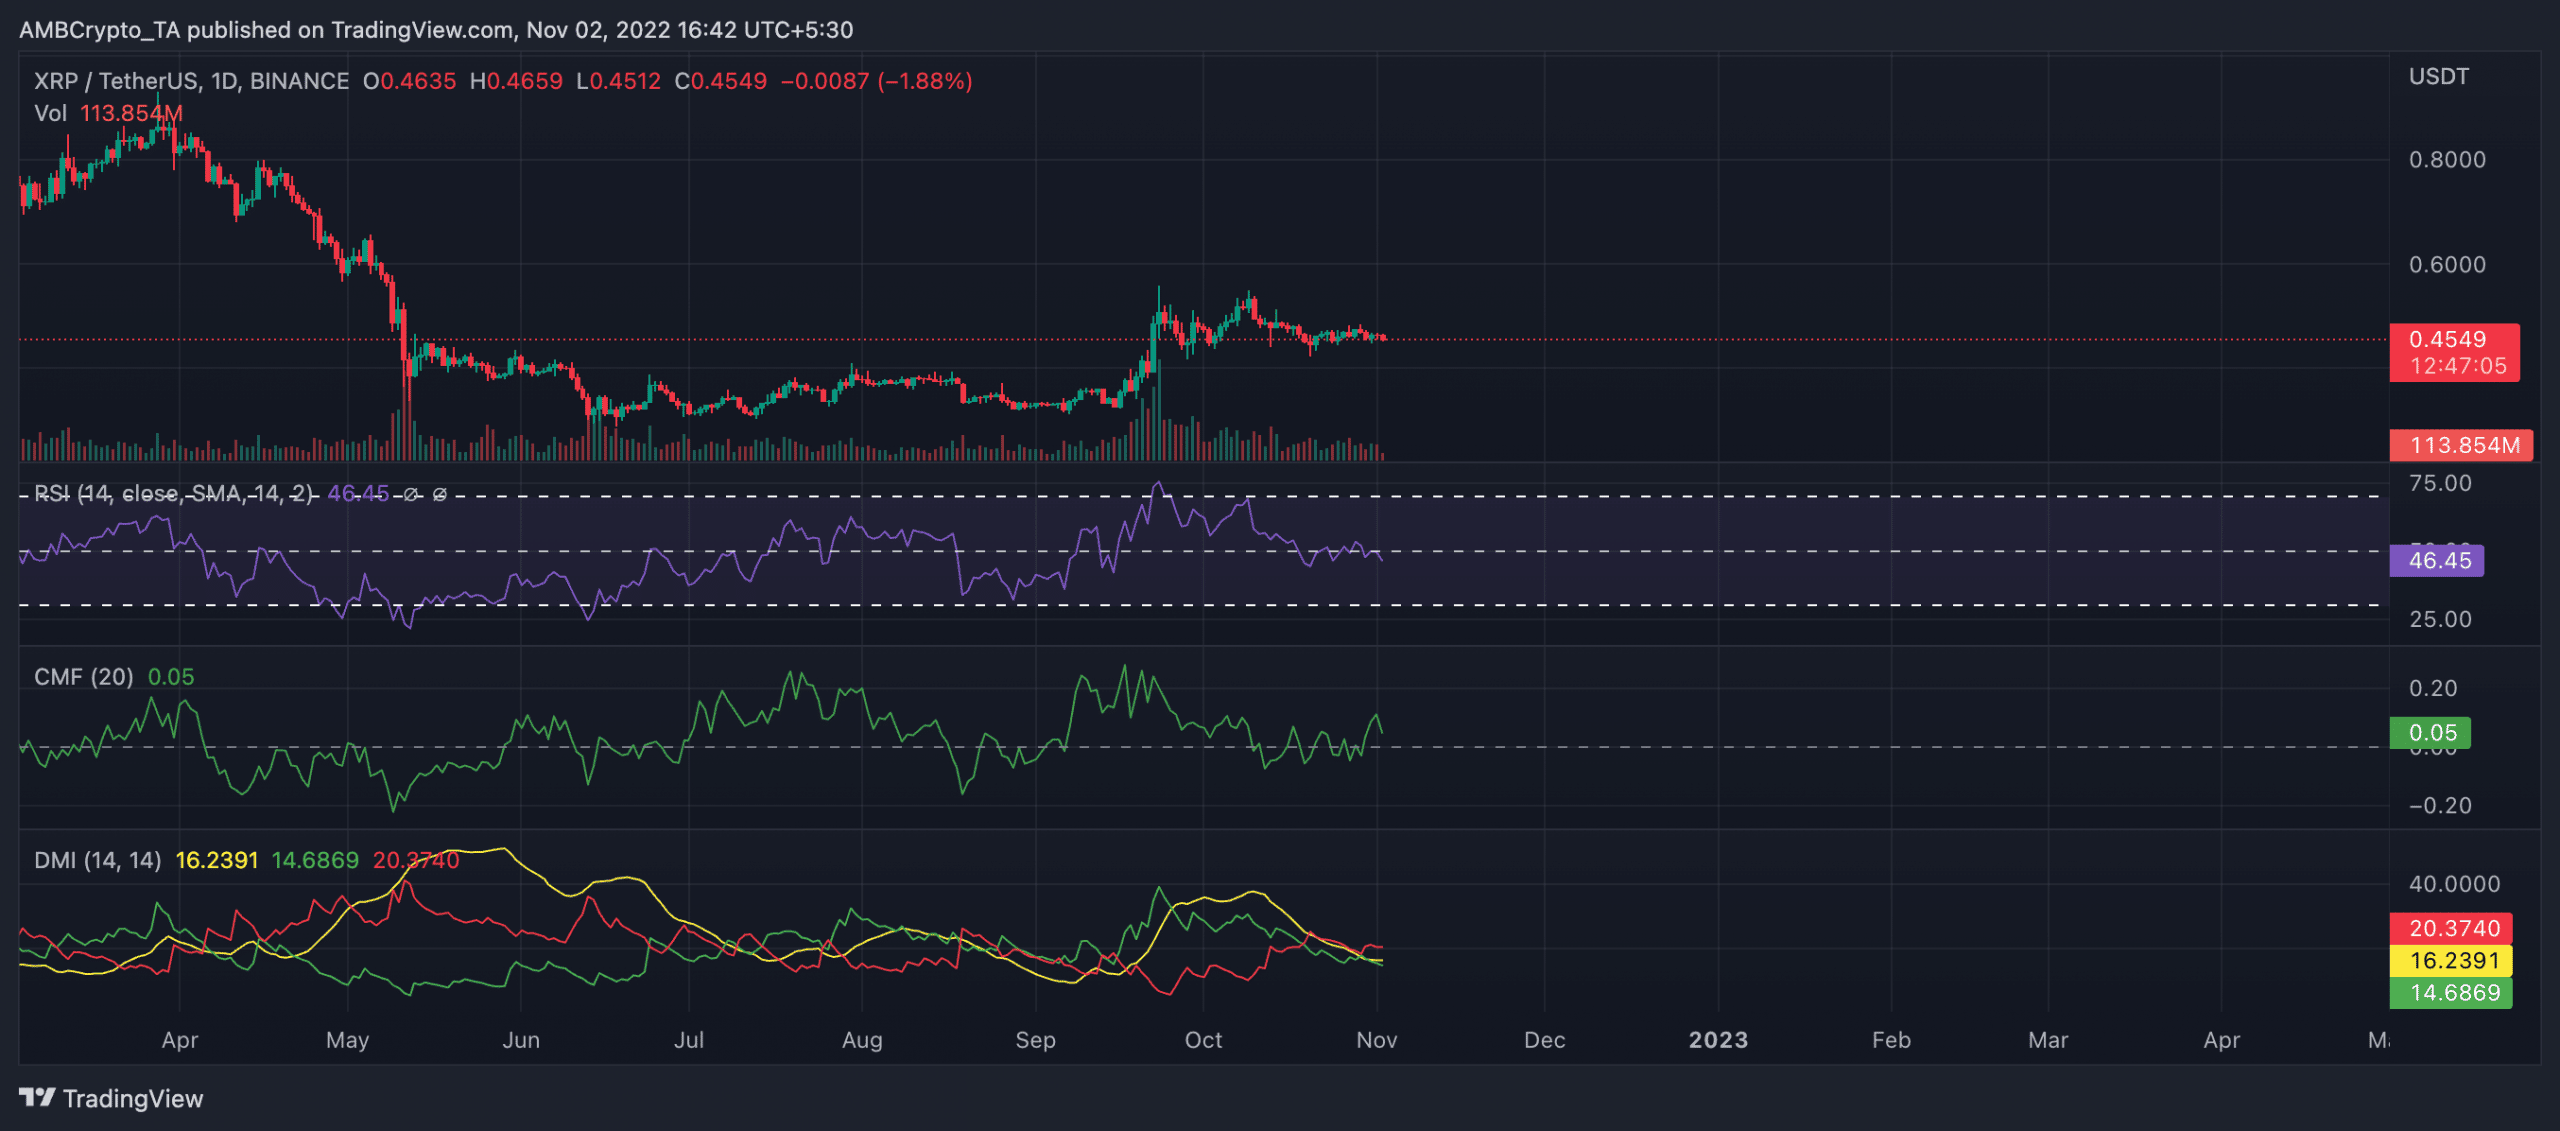Image resolution: width=2560 pixels, height=1131 pixels.
Task: Click the USDT currency label
Action: coord(2439,77)
